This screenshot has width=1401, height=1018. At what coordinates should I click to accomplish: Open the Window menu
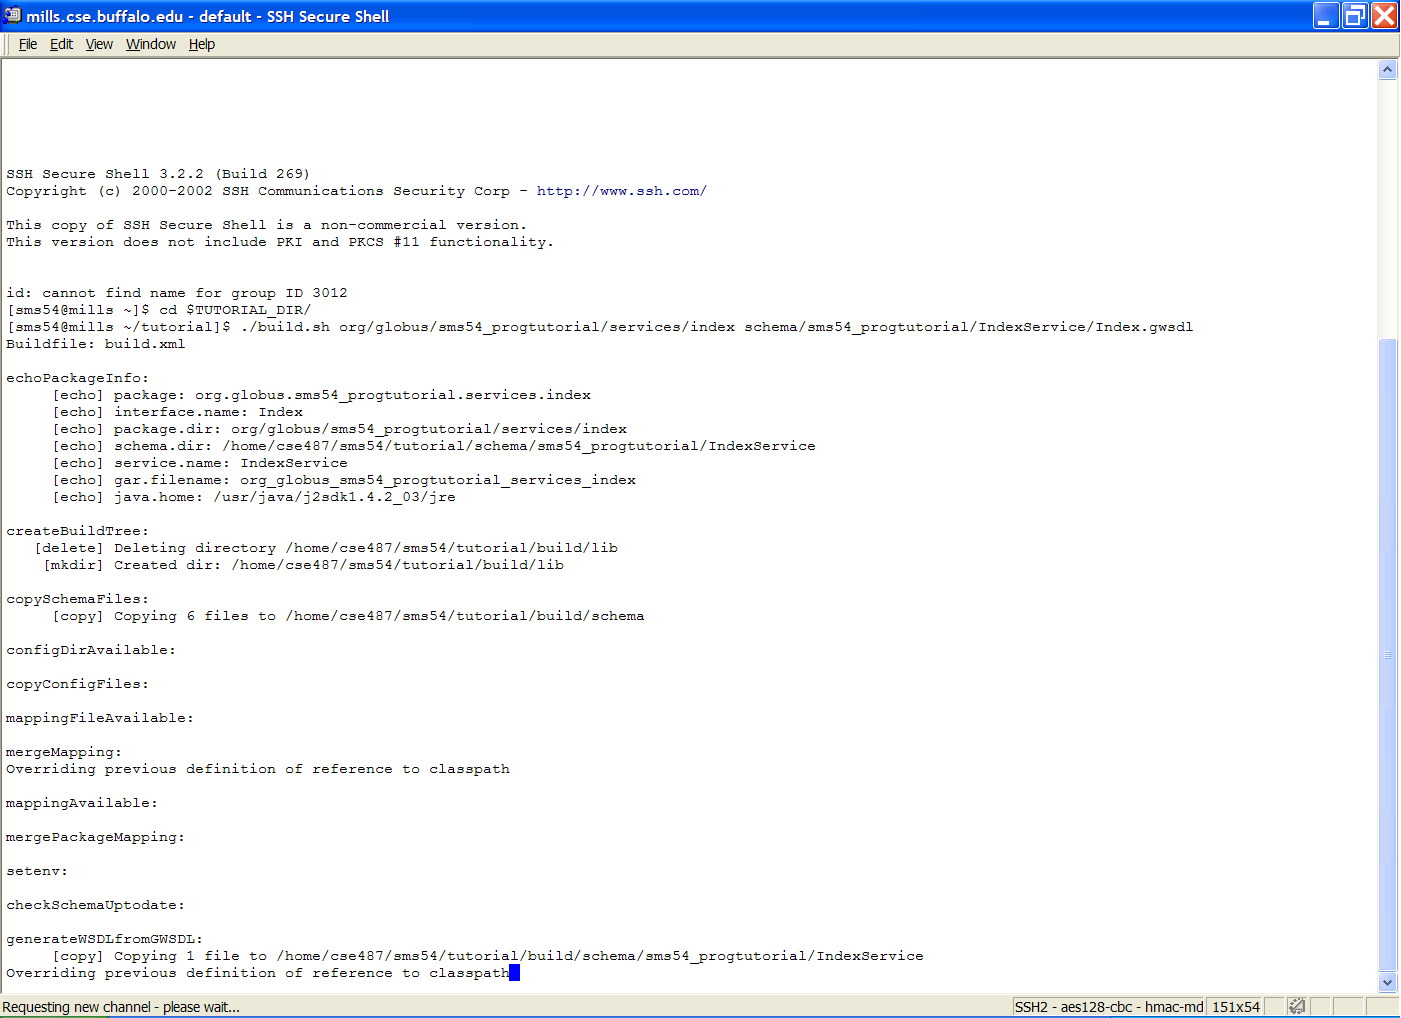151,44
